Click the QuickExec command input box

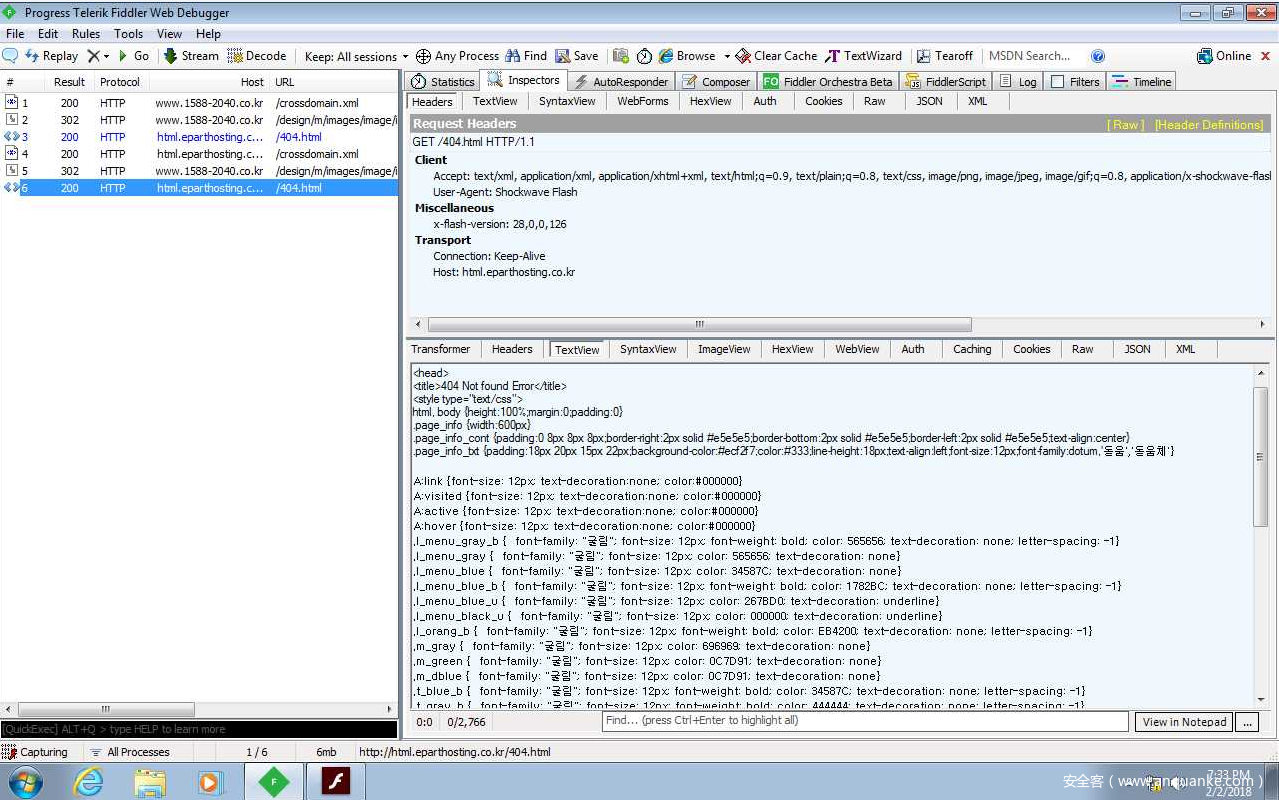pos(199,729)
